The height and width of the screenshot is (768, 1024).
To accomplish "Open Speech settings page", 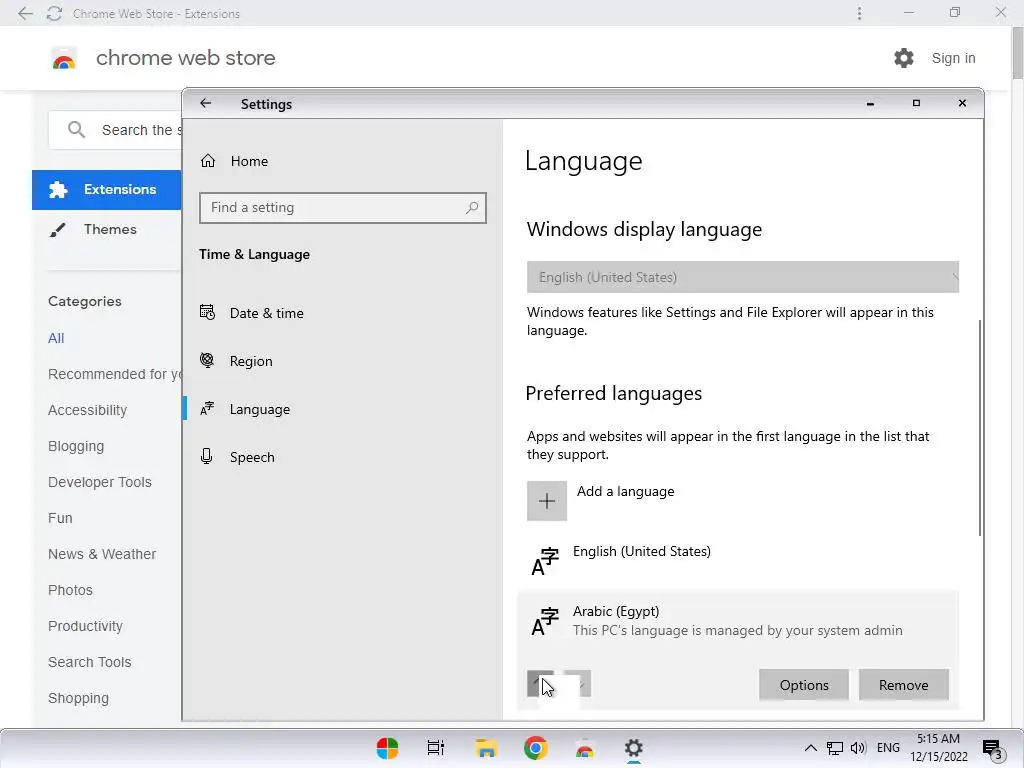I will 237,456.
